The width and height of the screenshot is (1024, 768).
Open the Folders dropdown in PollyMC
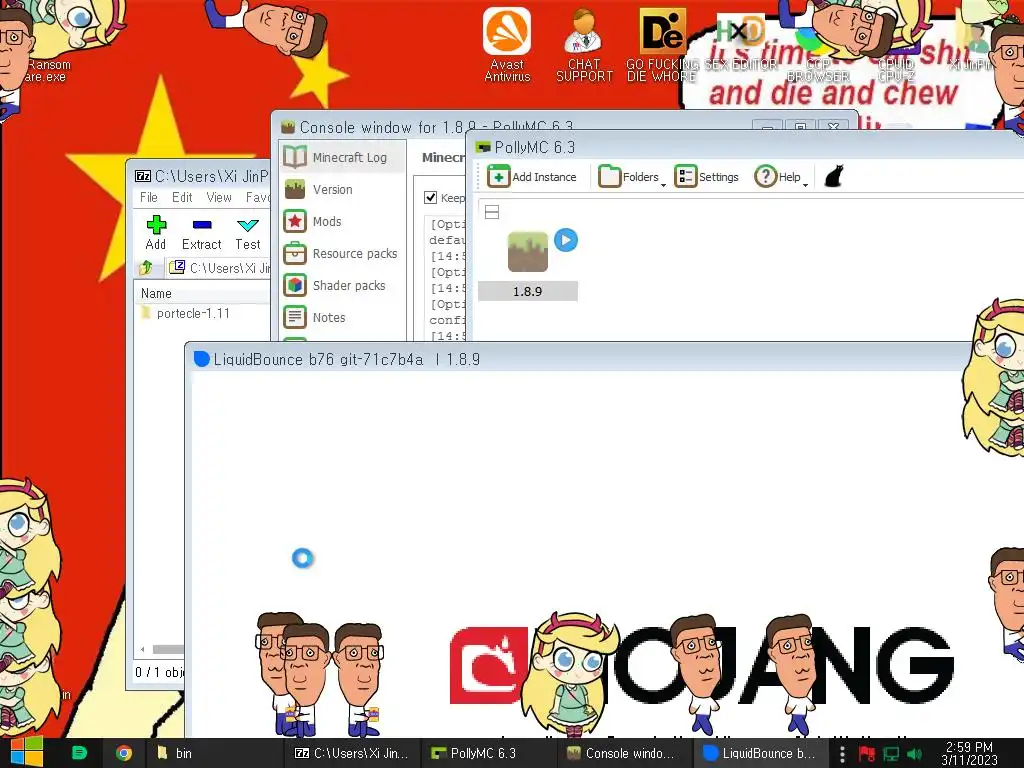click(632, 176)
